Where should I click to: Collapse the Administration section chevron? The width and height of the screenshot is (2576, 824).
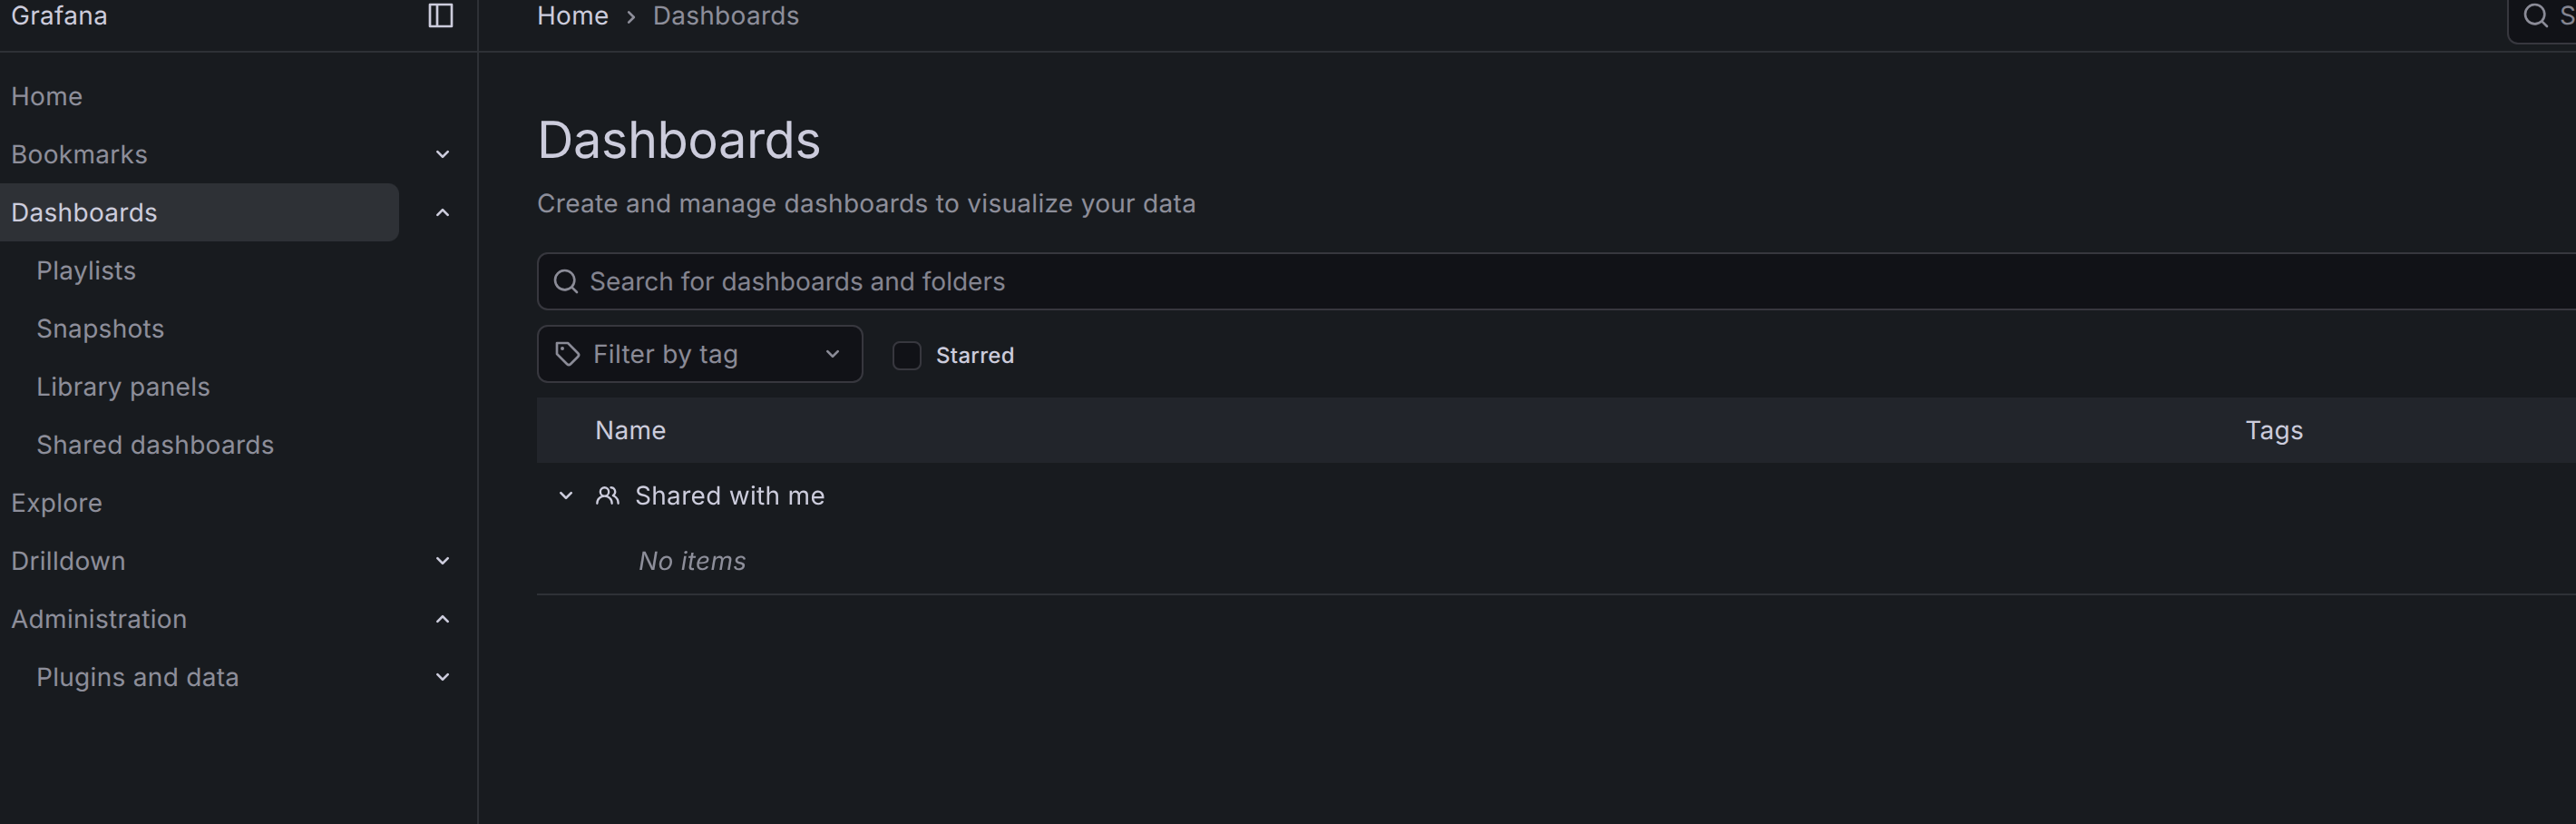pos(442,619)
